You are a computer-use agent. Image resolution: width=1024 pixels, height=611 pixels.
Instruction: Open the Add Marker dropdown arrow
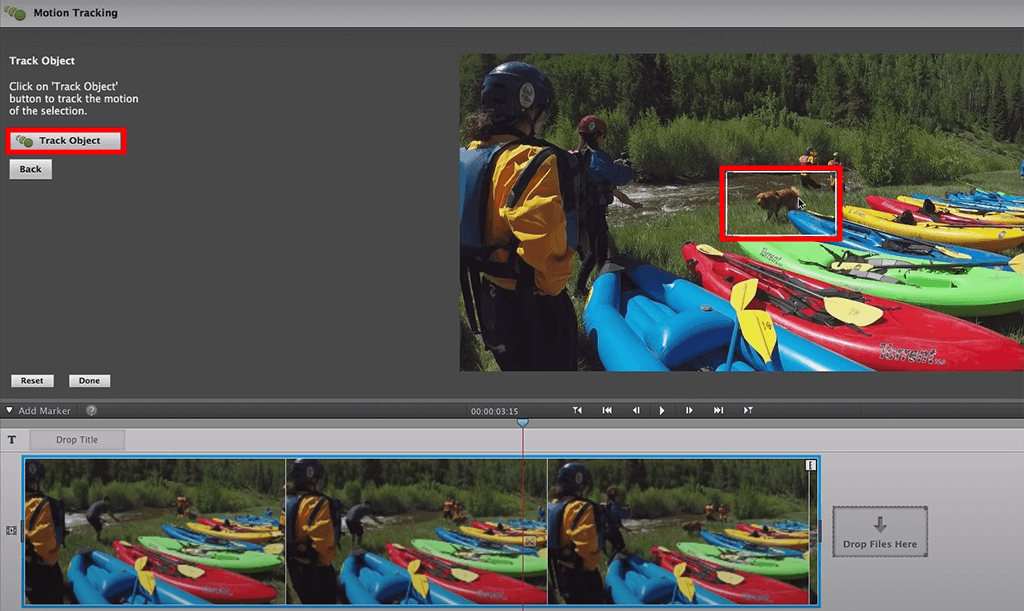click(x=9, y=411)
